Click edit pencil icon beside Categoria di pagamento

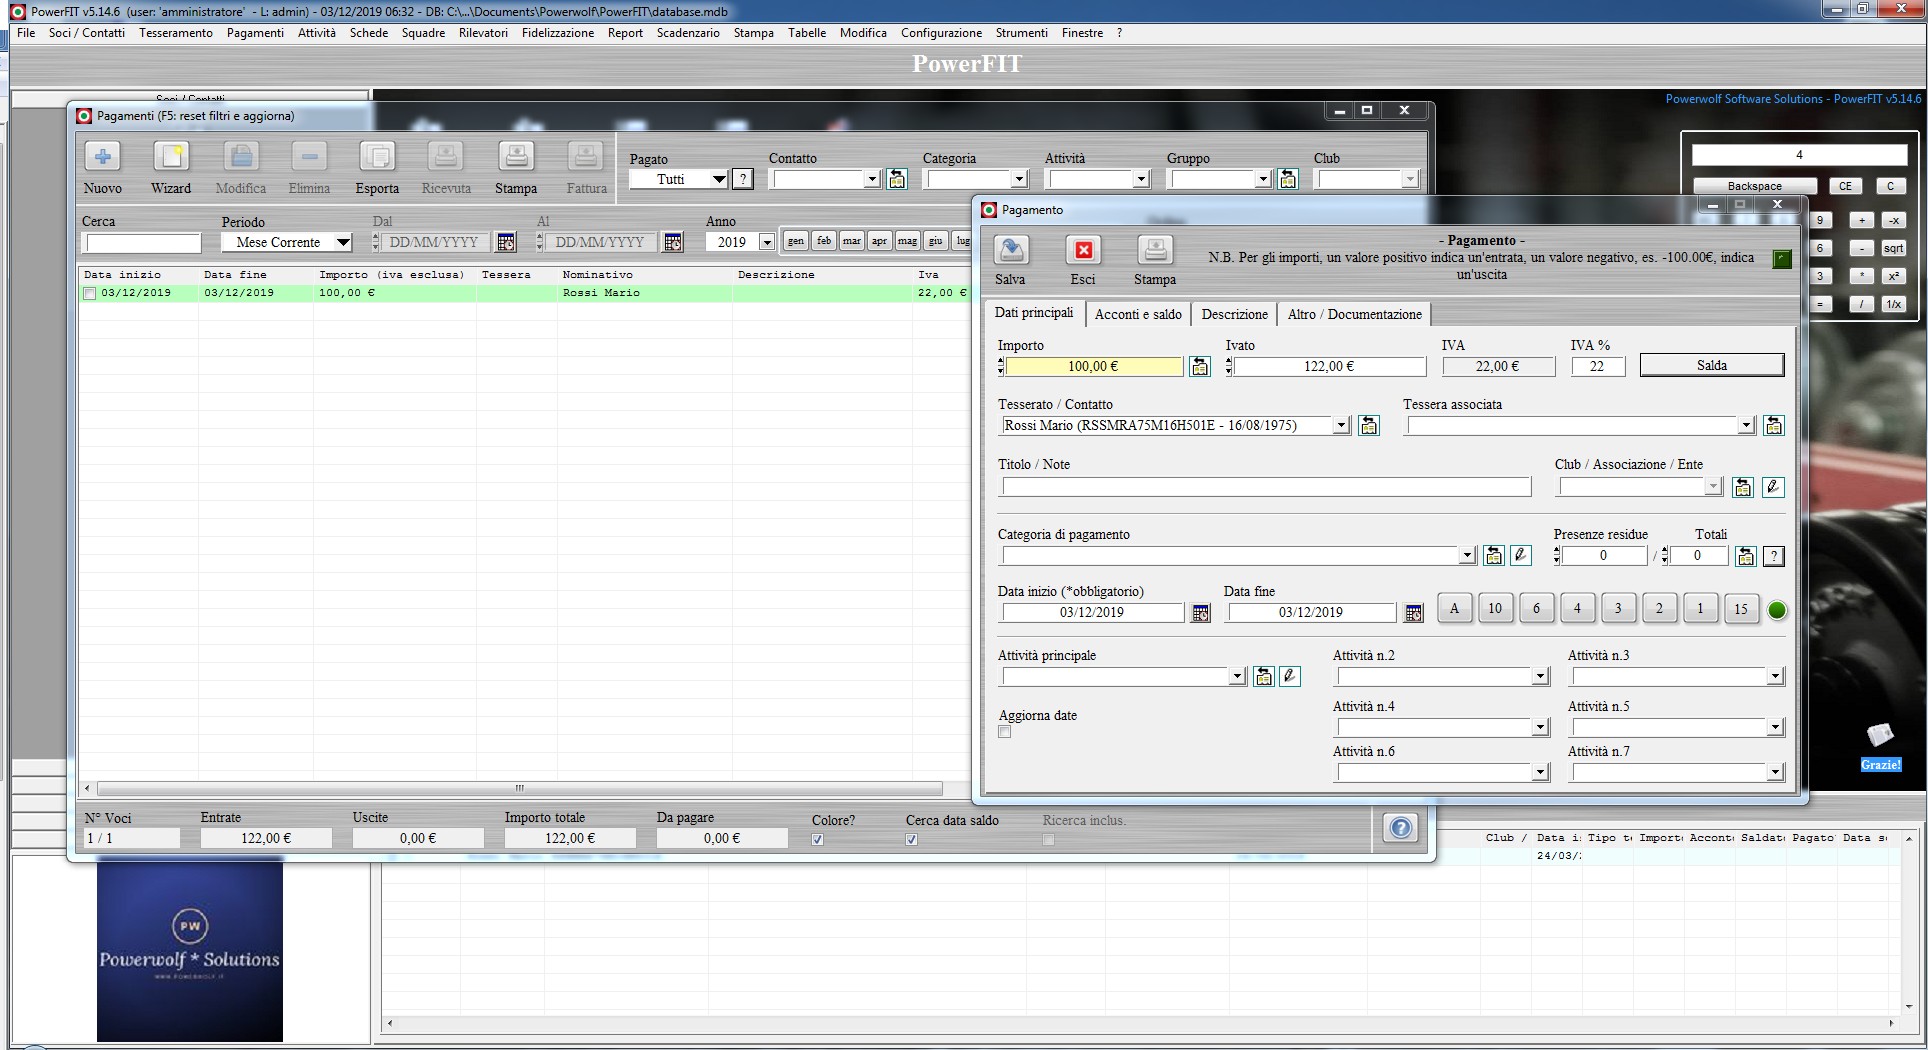1521,556
